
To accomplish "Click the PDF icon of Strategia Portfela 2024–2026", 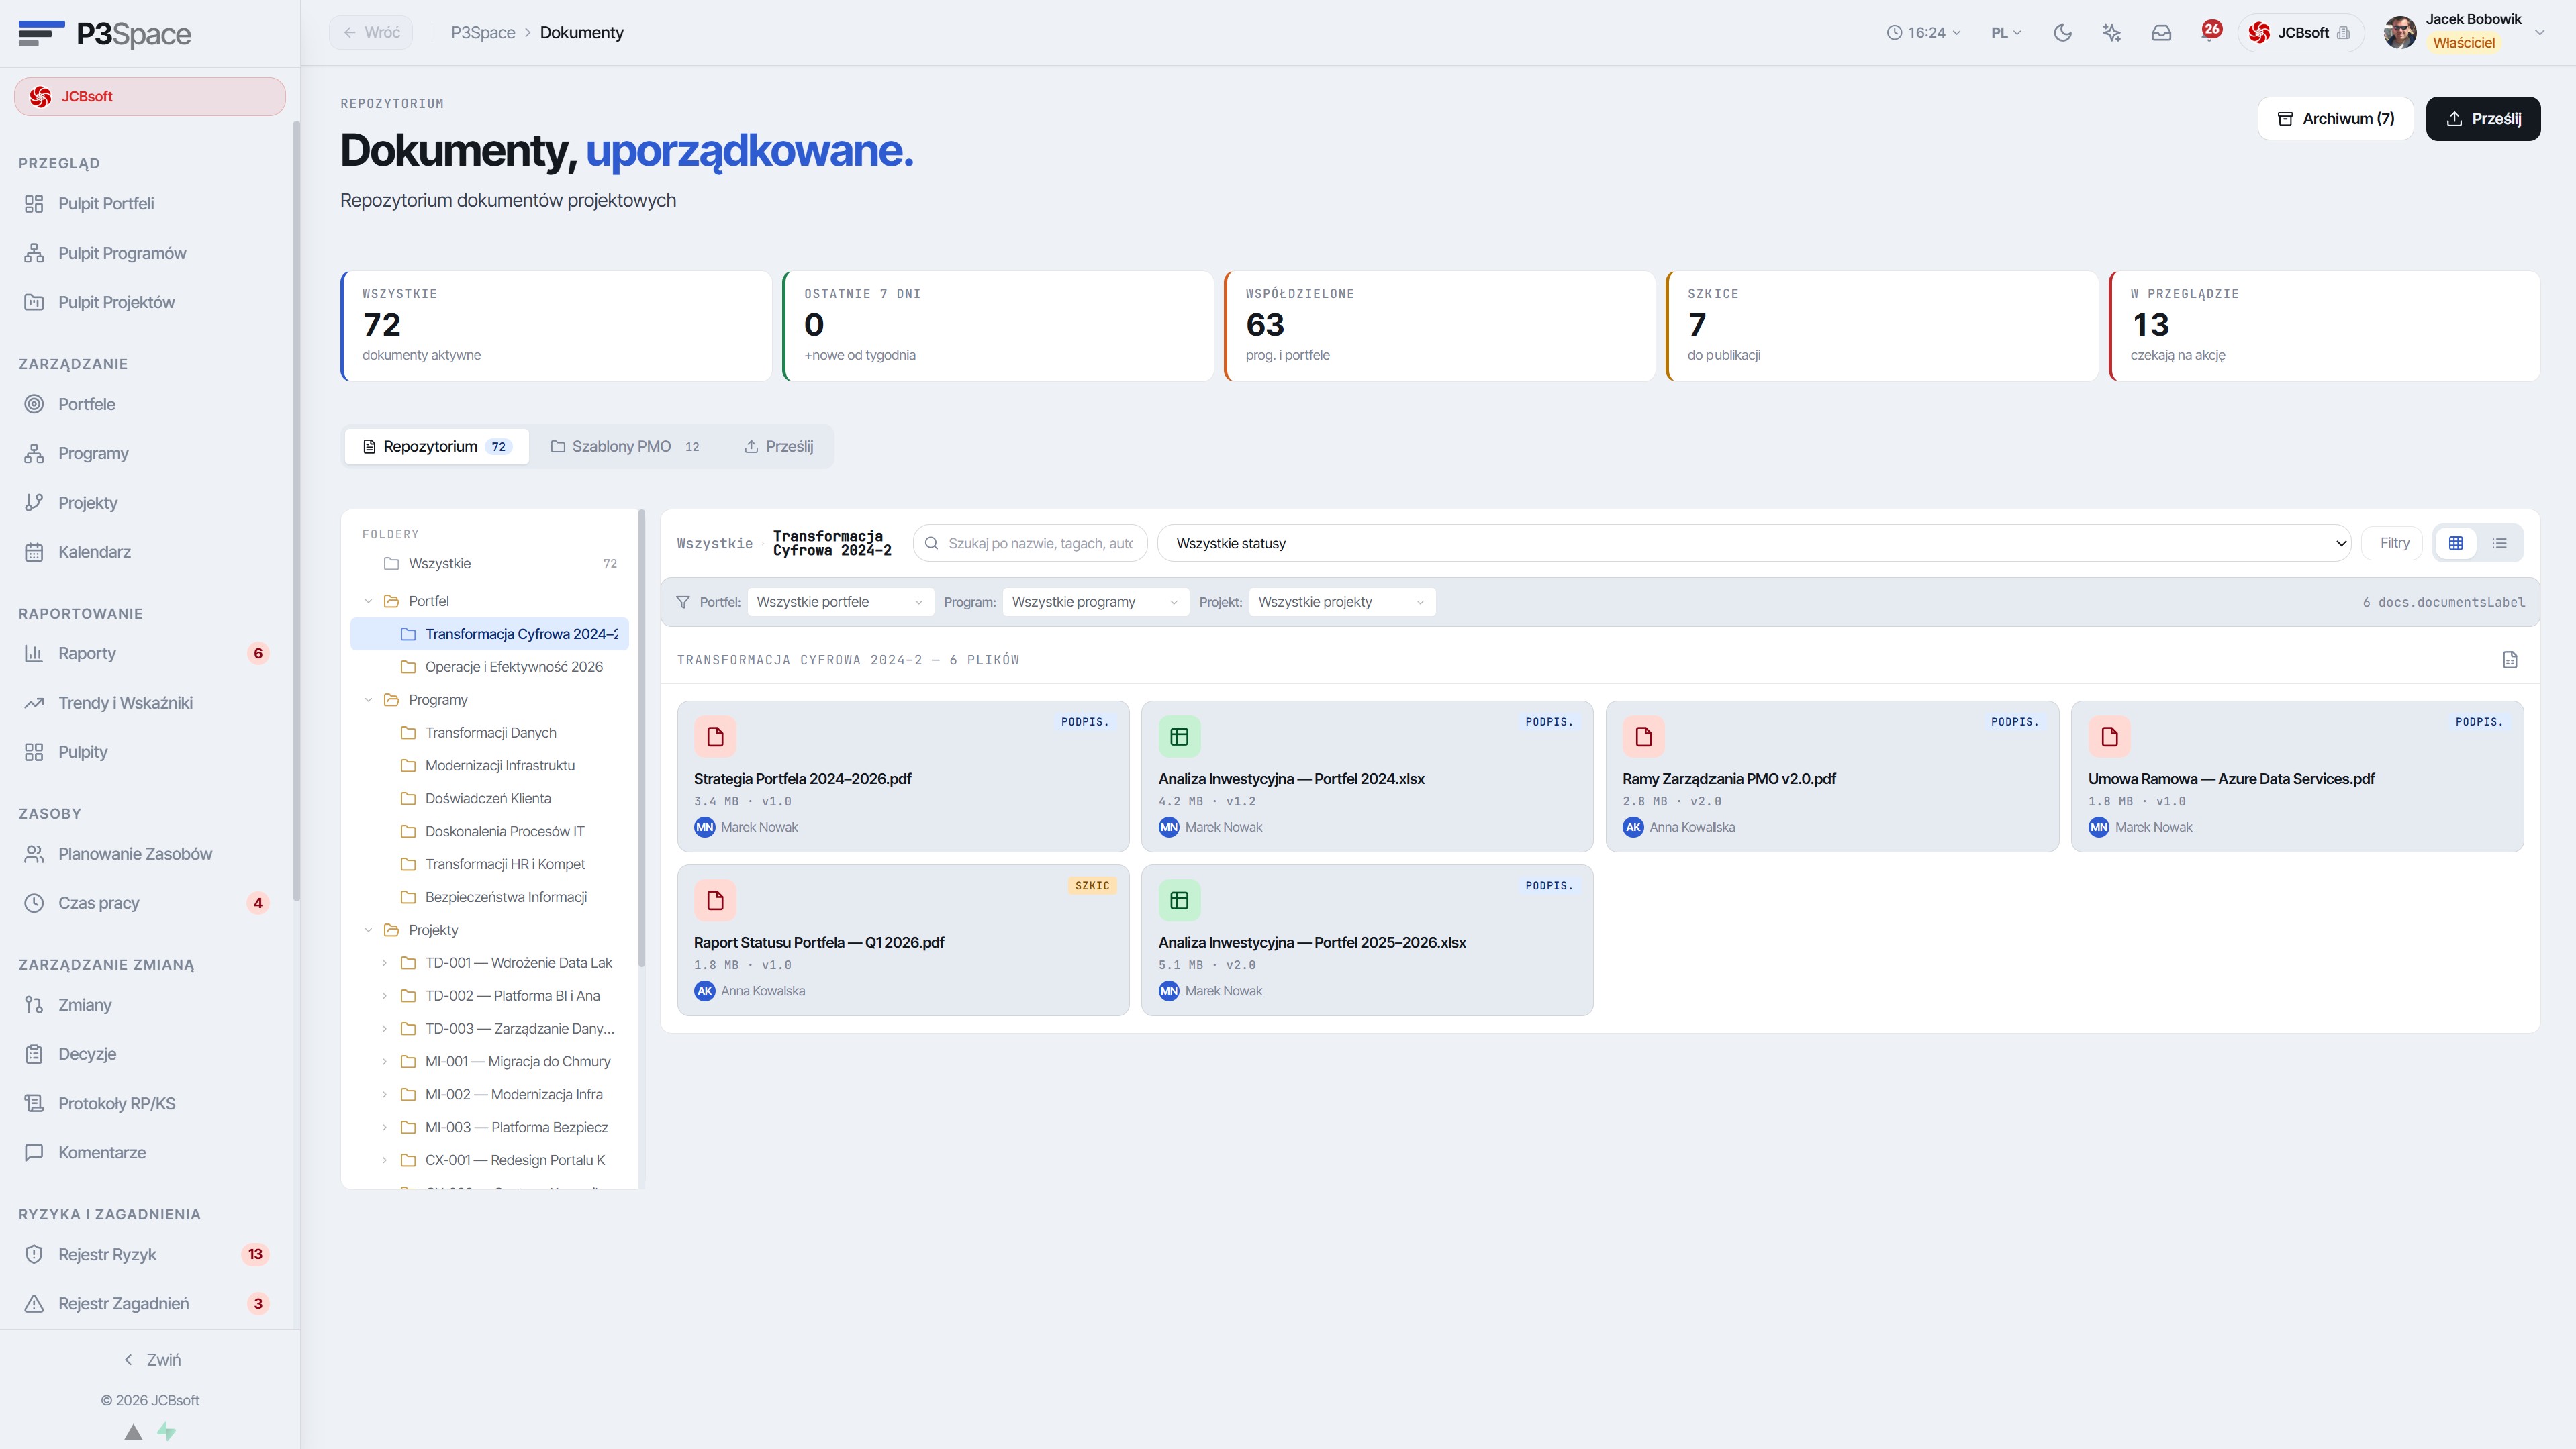I will 715,737.
